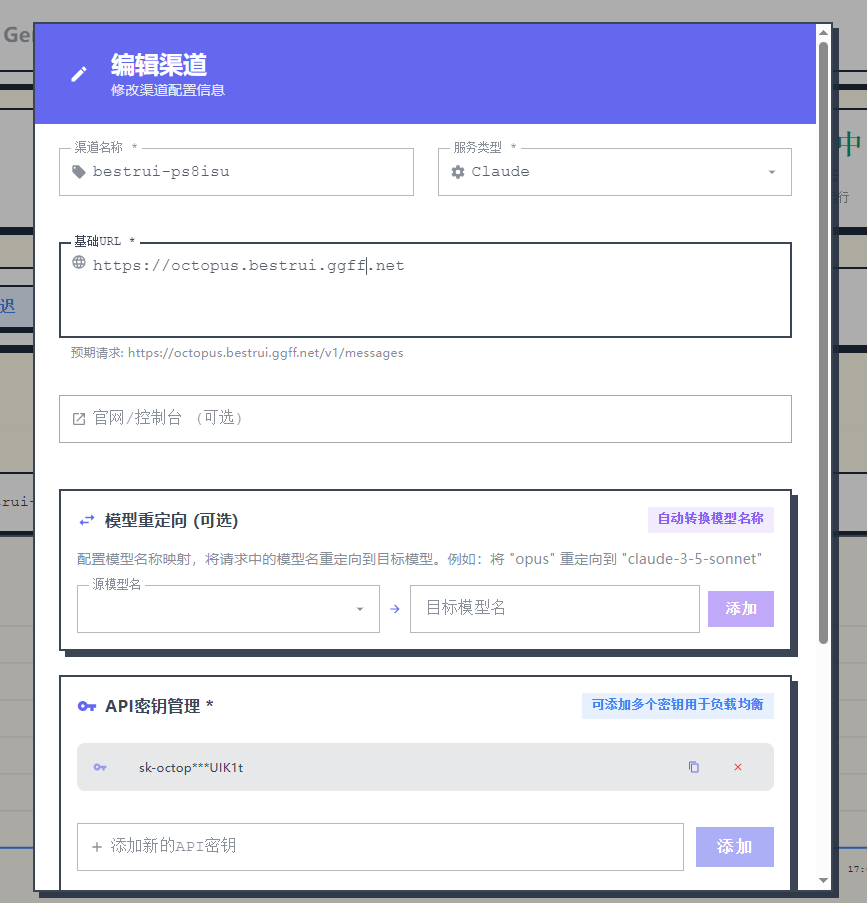Viewport: 867px width, 903px height.
Task: Click the expected request URL hint text
Action: pyautogui.click(x=237, y=353)
